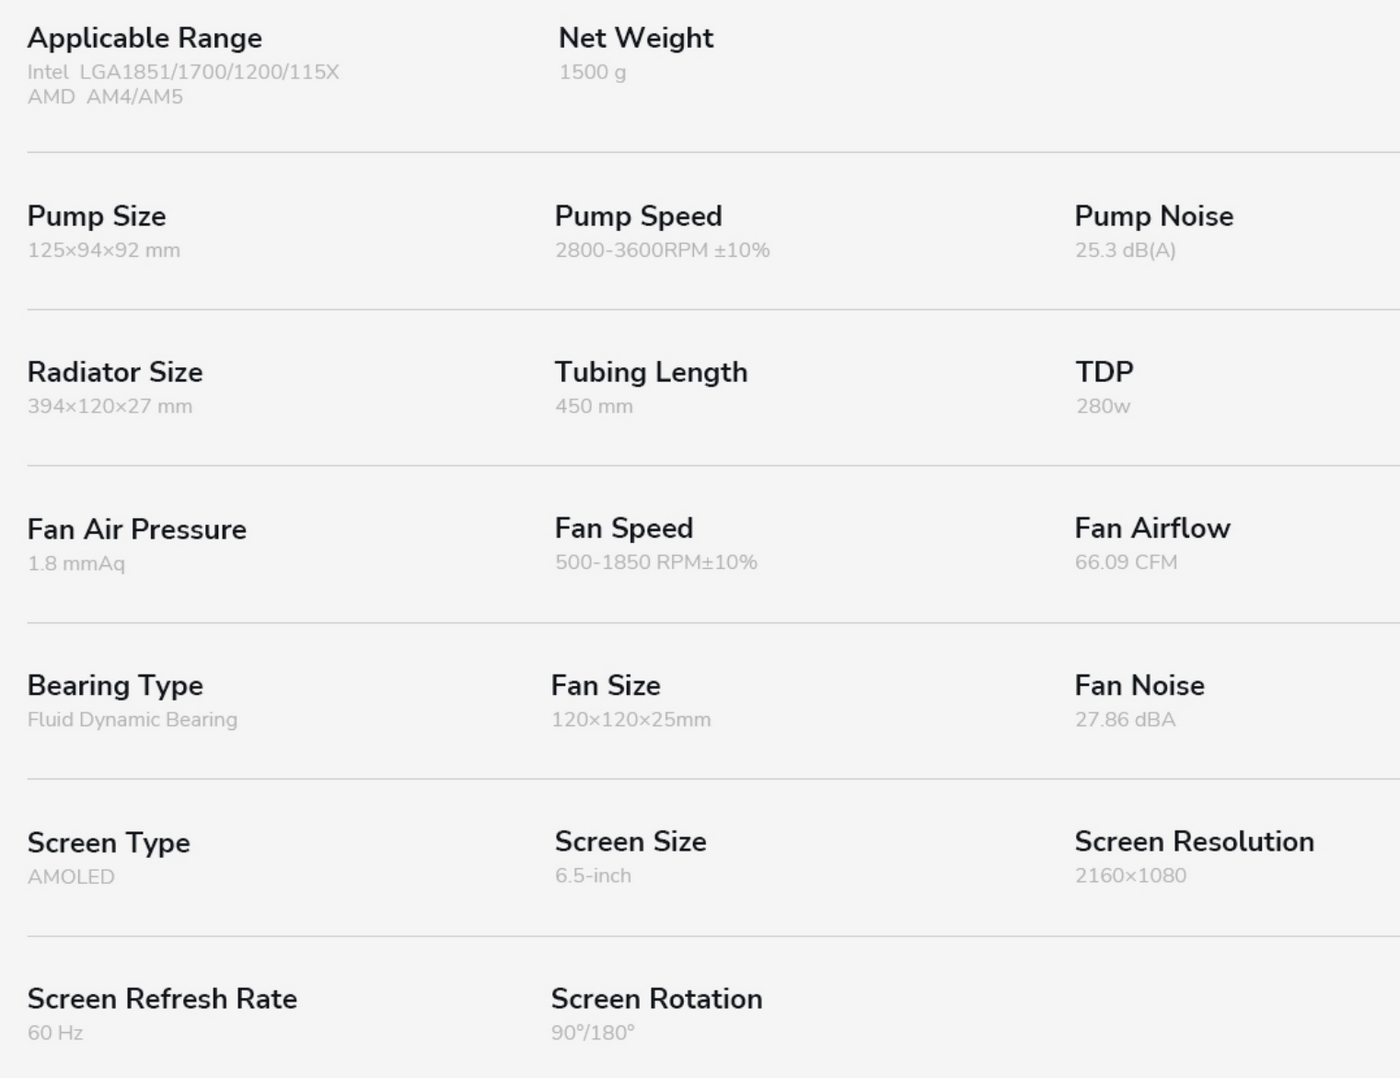Image resolution: width=1400 pixels, height=1078 pixels.
Task: Click the Pump Noise 25.3 dB(A) value
Action: [1125, 250]
